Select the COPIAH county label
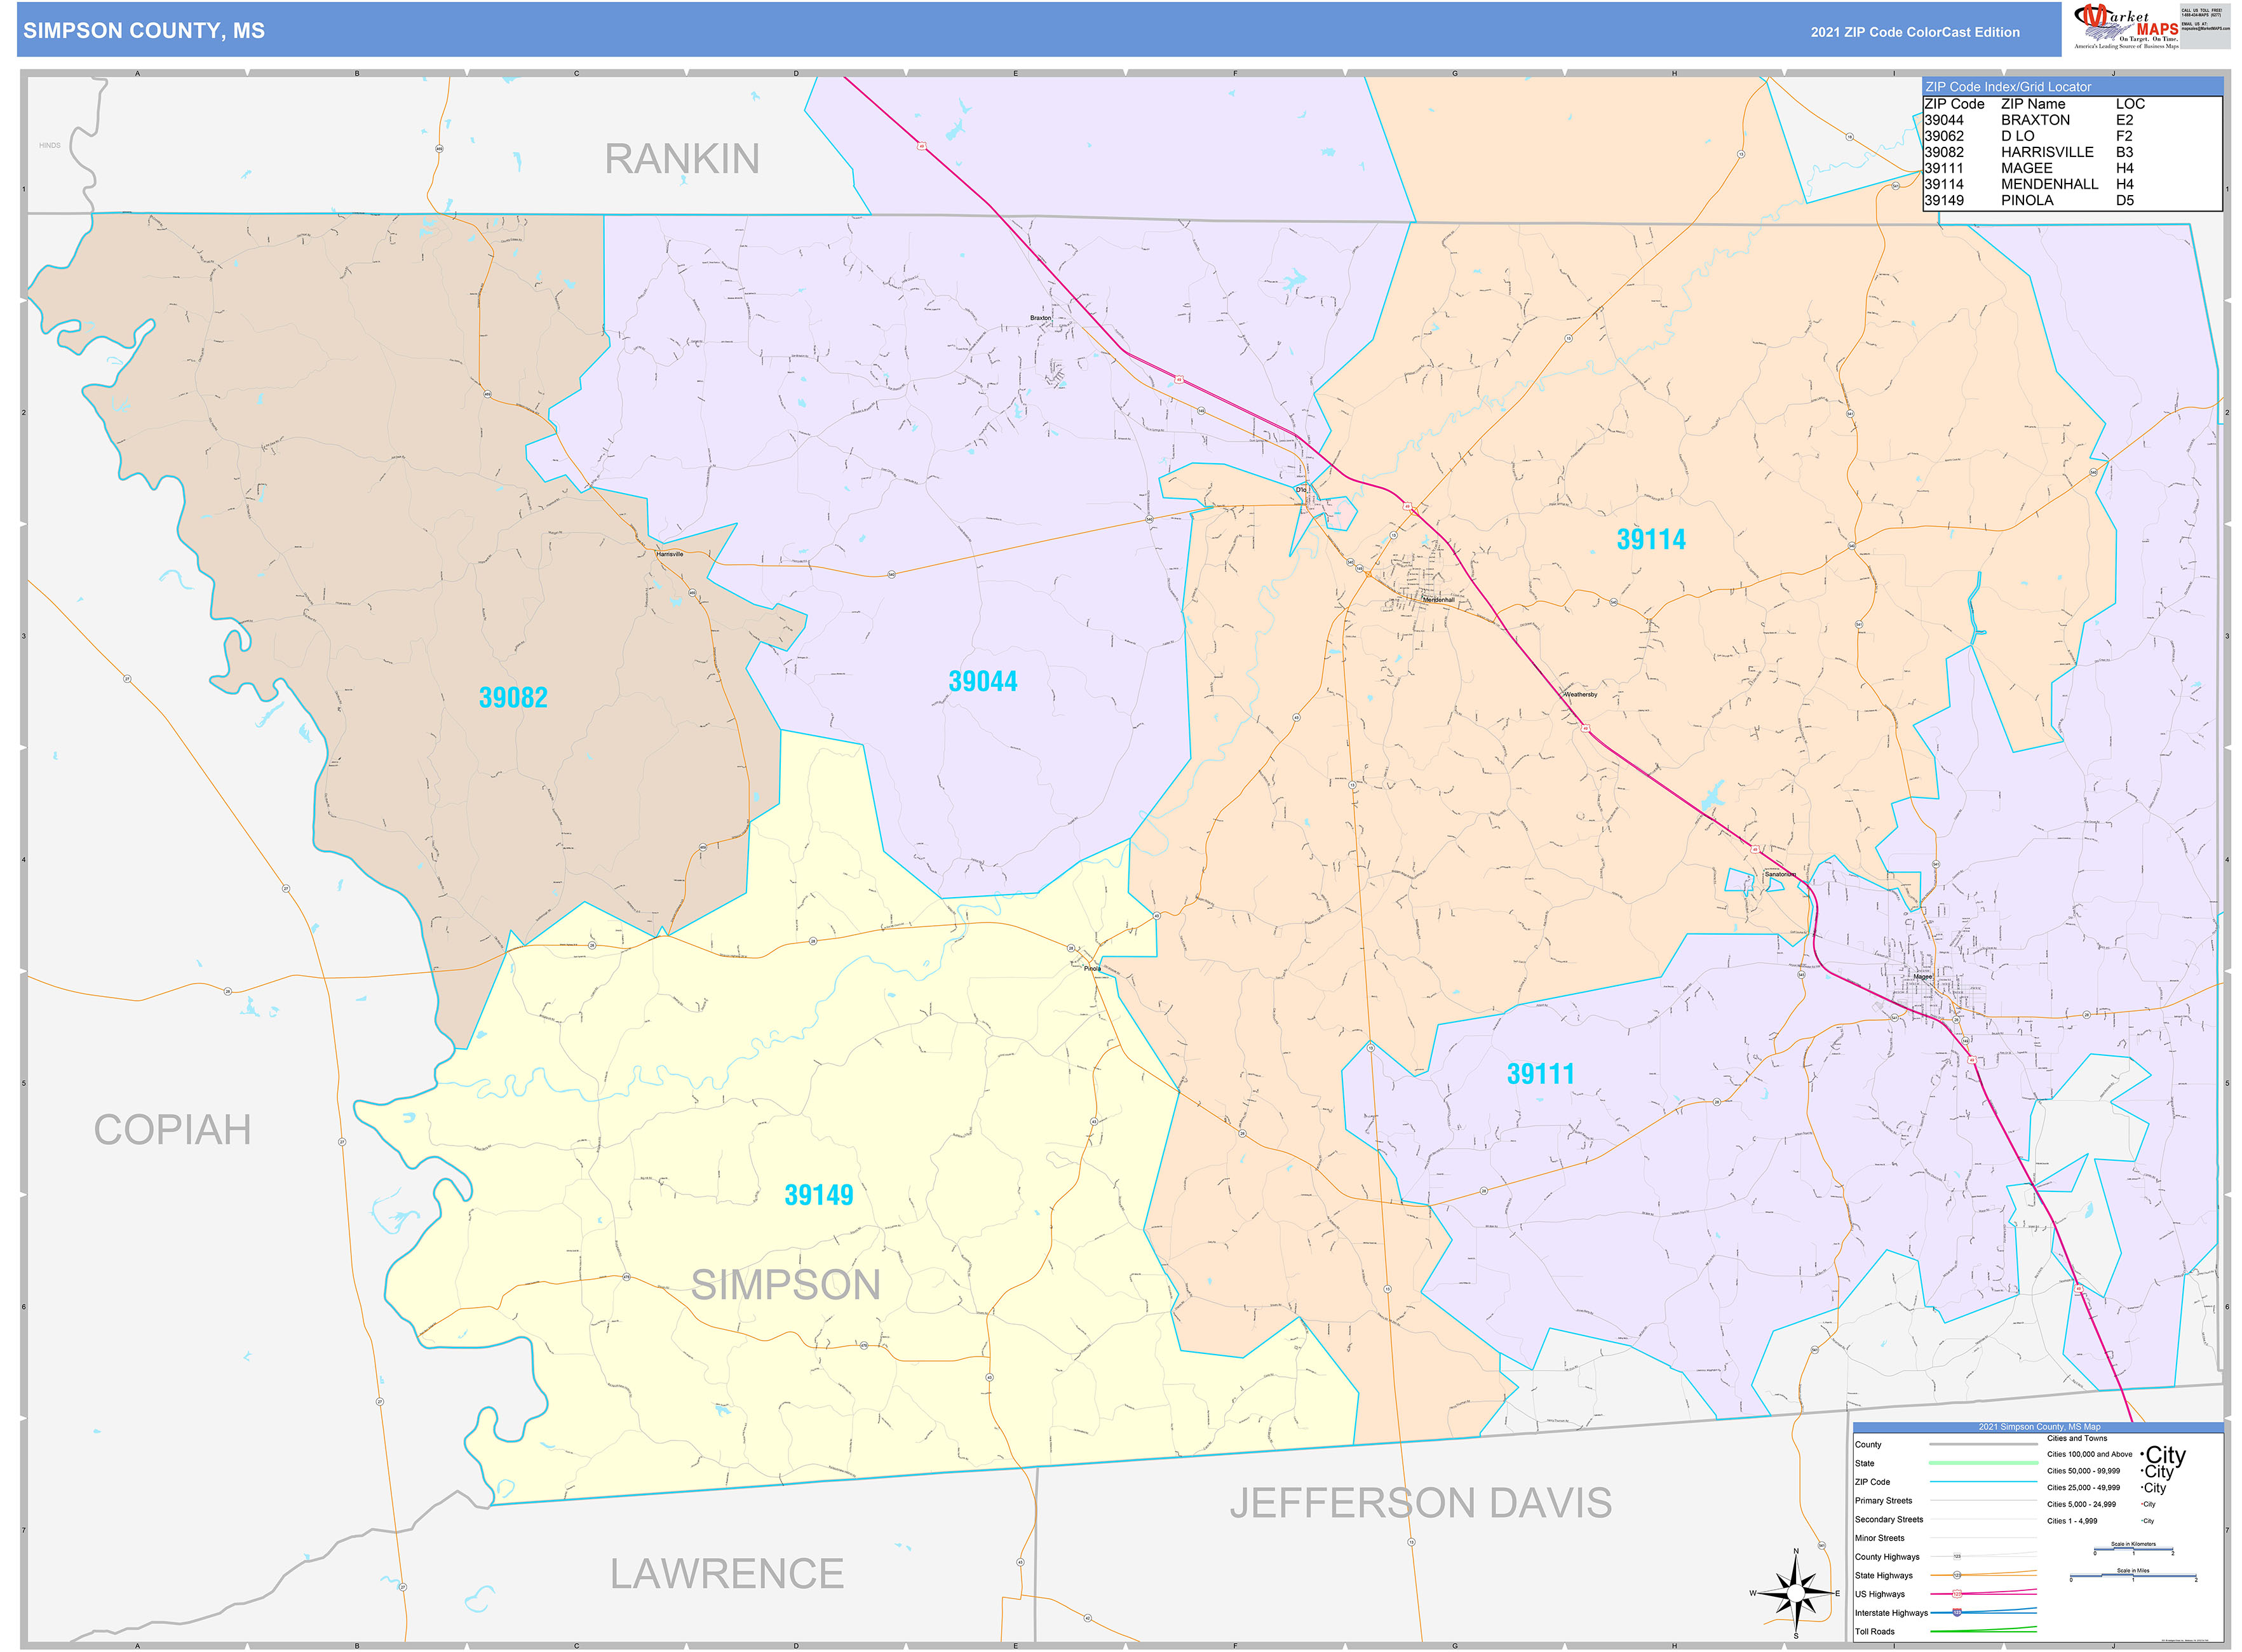 pos(172,1130)
